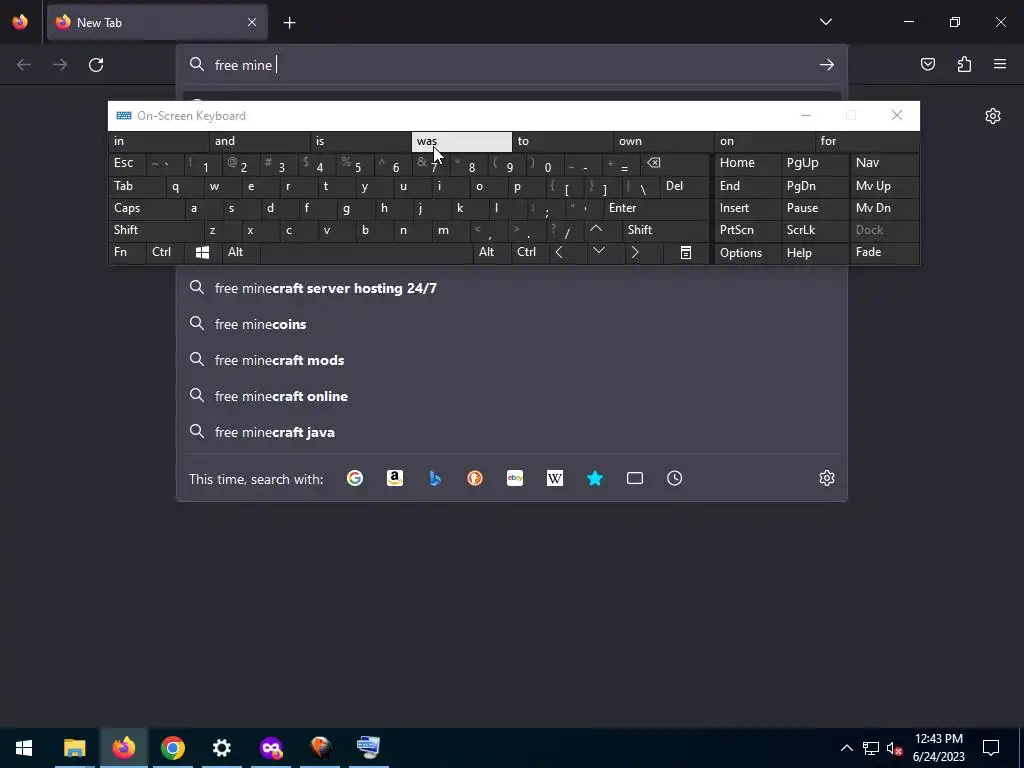Tap the Enter key on keyboard
The width and height of the screenshot is (1024, 768).
(656, 208)
